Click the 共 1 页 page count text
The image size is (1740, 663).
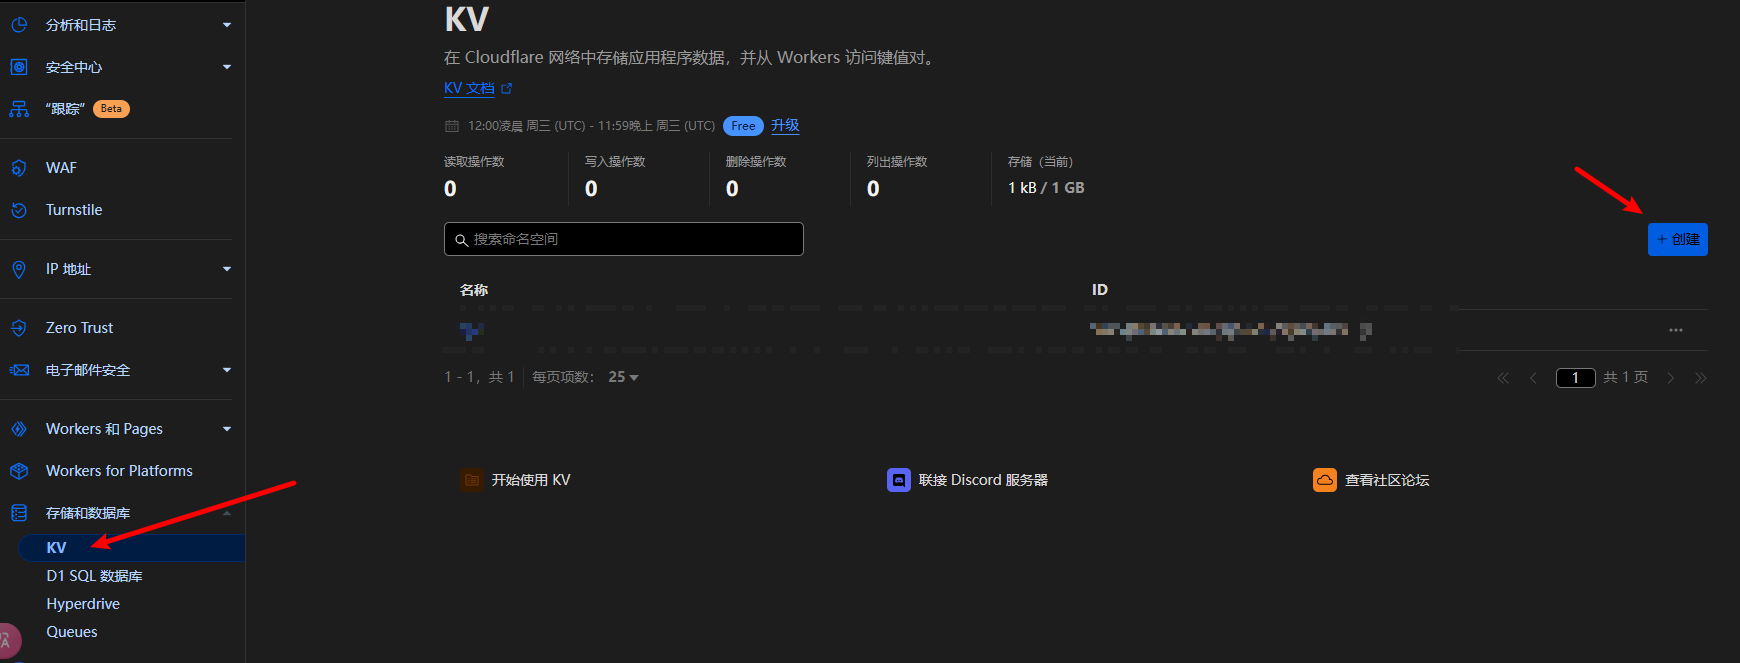click(x=1625, y=378)
